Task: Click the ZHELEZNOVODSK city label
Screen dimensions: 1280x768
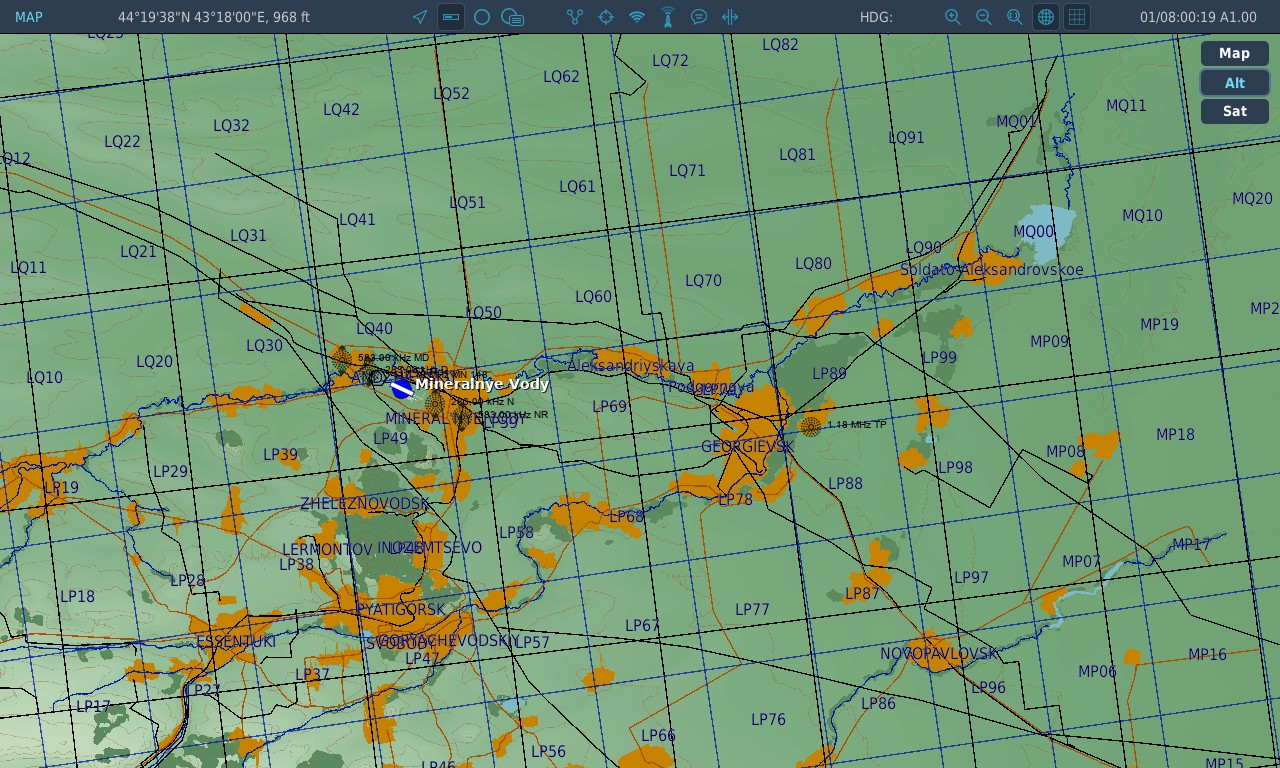Action: point(365,504)
